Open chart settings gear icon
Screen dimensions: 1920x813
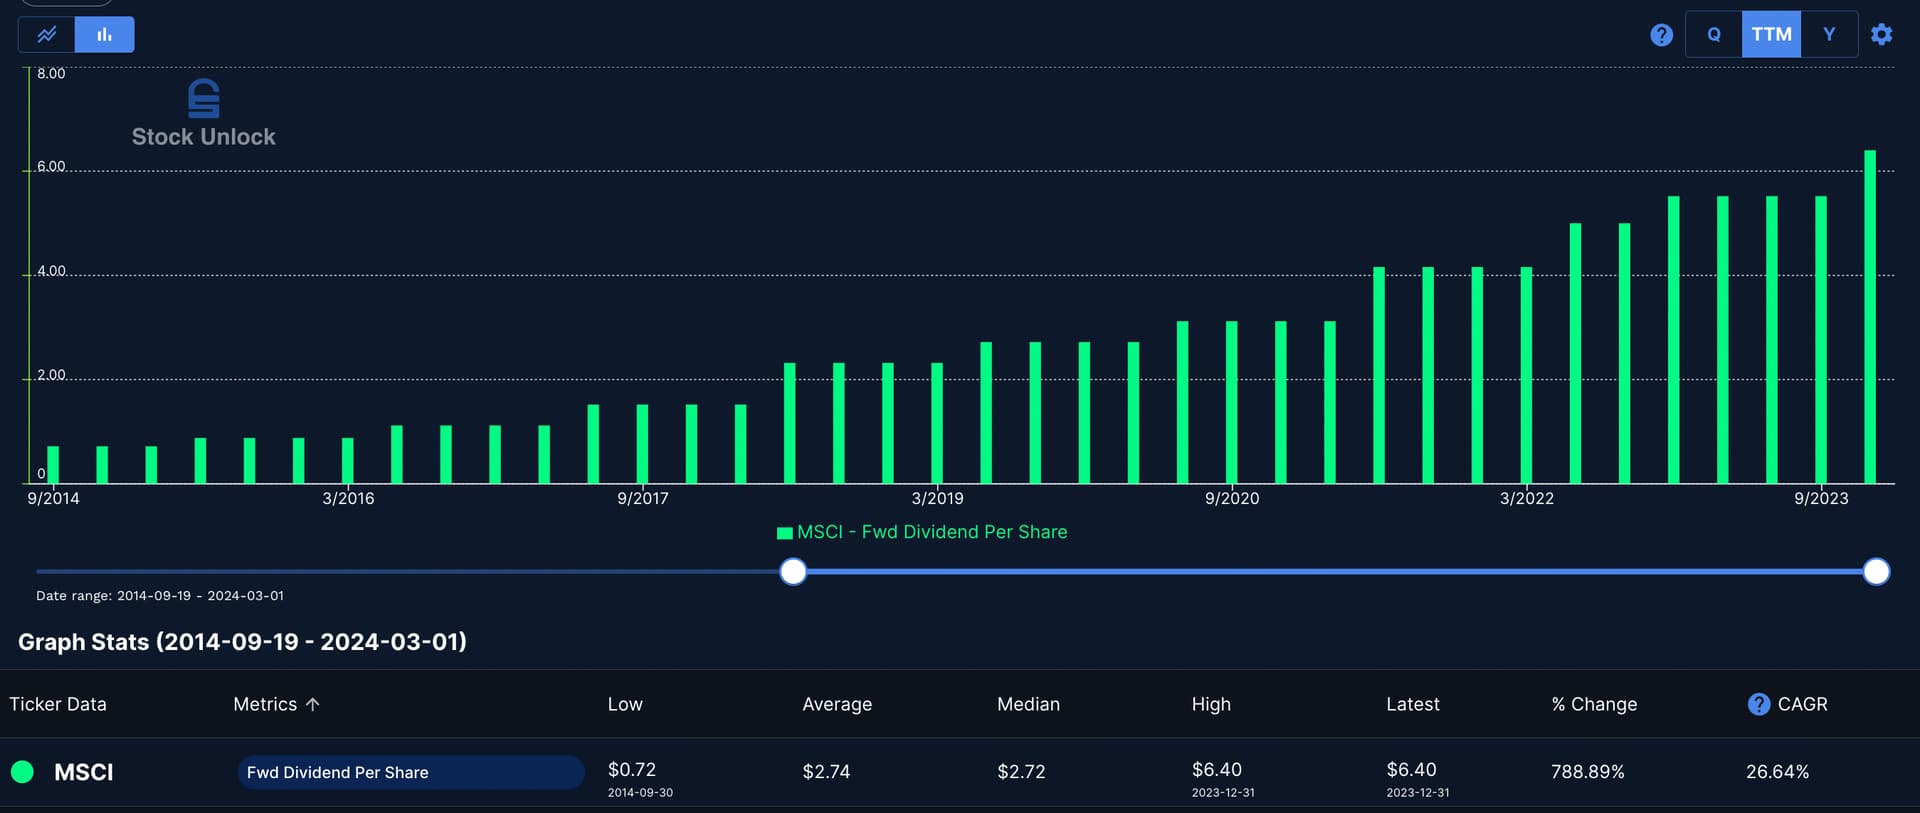1881,35
